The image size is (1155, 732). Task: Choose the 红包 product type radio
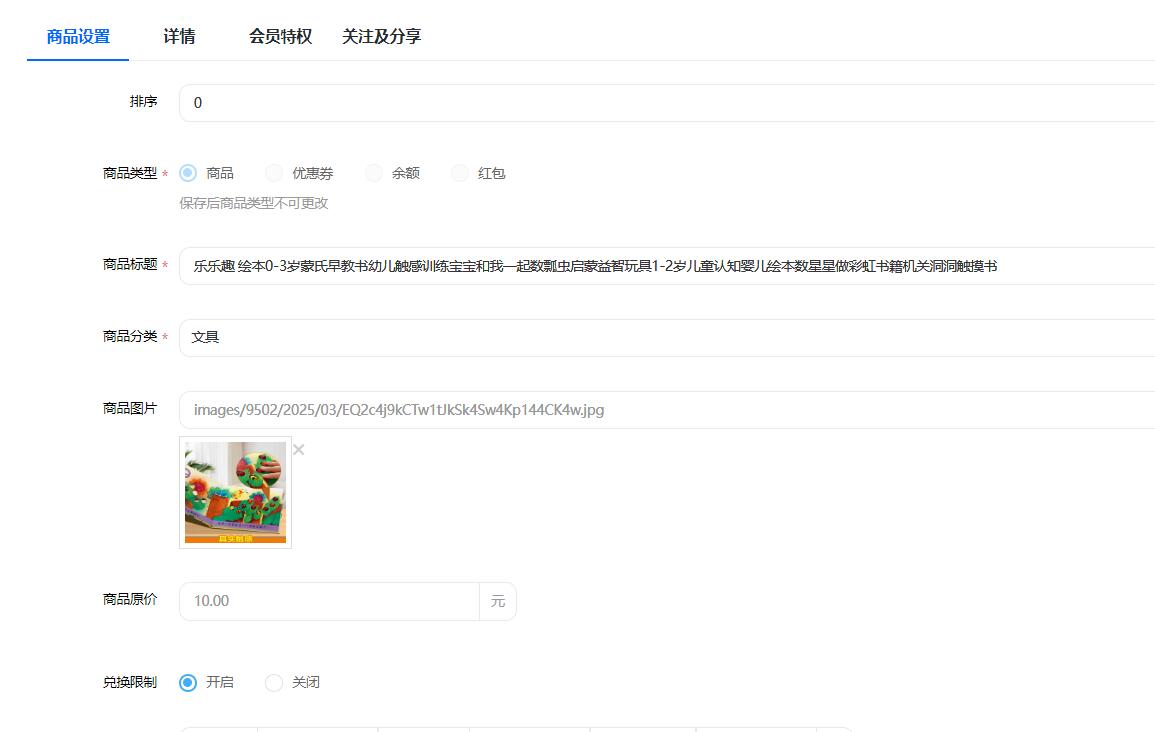(x=460, y=173)
